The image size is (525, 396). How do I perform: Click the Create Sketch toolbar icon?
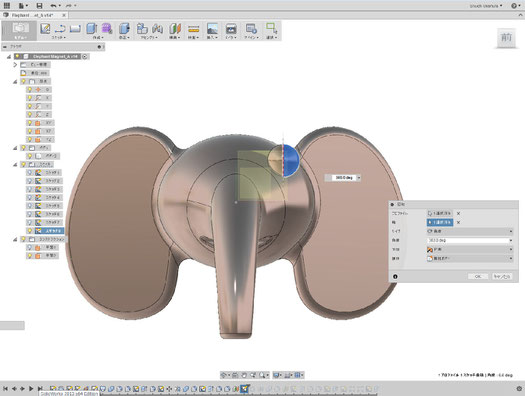click(x=45, y=28)
